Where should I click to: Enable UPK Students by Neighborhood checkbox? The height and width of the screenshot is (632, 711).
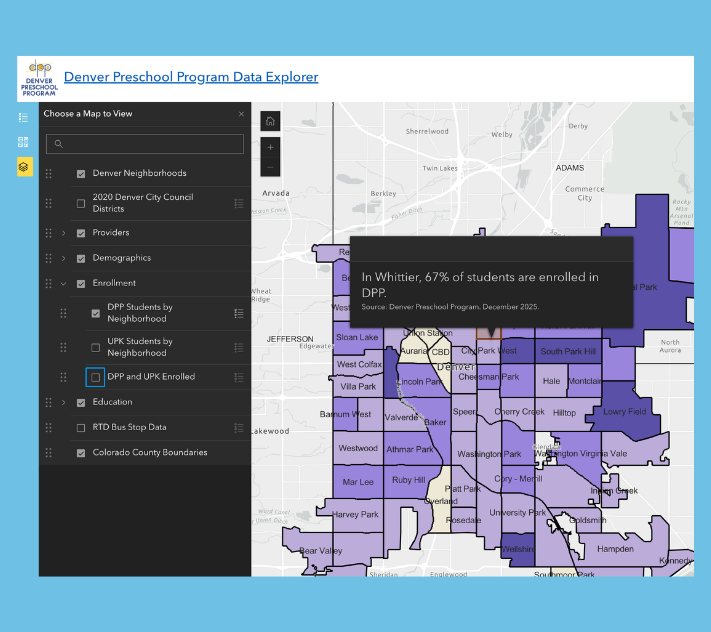click(x=96, y=347)
